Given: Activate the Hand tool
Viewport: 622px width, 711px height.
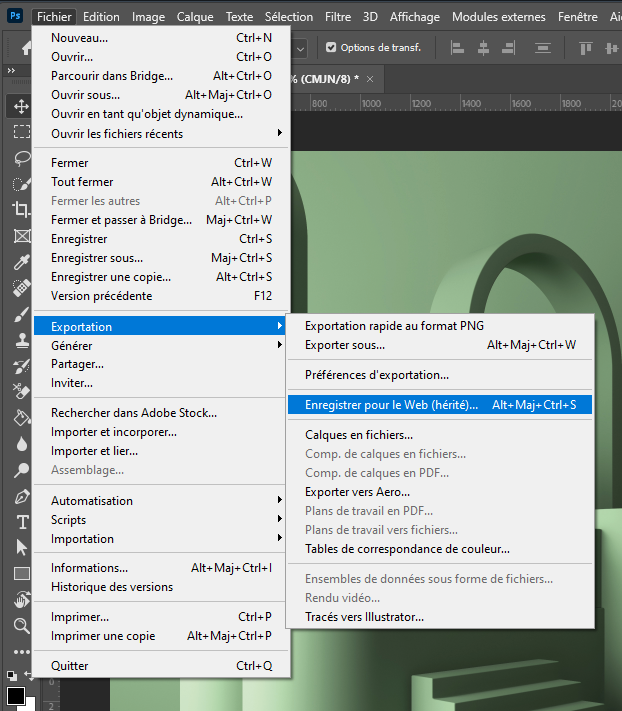Looking at the screenshot, I should coord(20,600).
